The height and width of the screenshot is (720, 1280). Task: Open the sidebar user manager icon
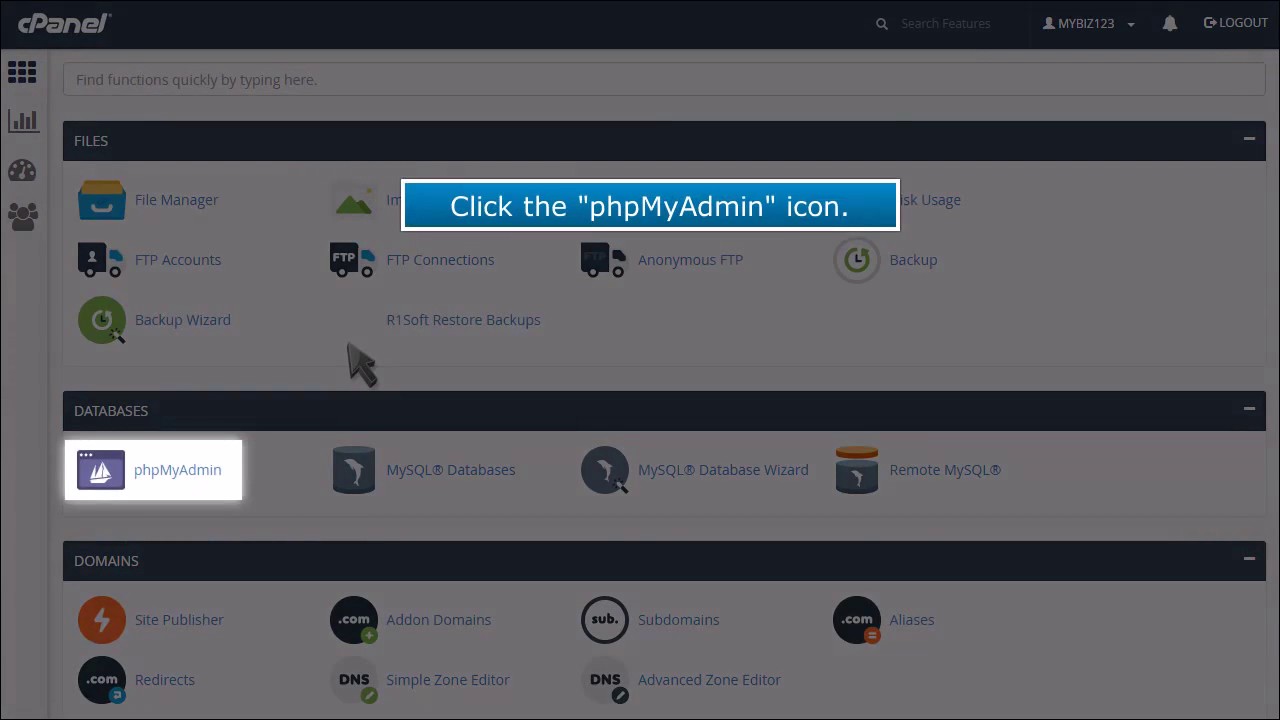(22, 217)
